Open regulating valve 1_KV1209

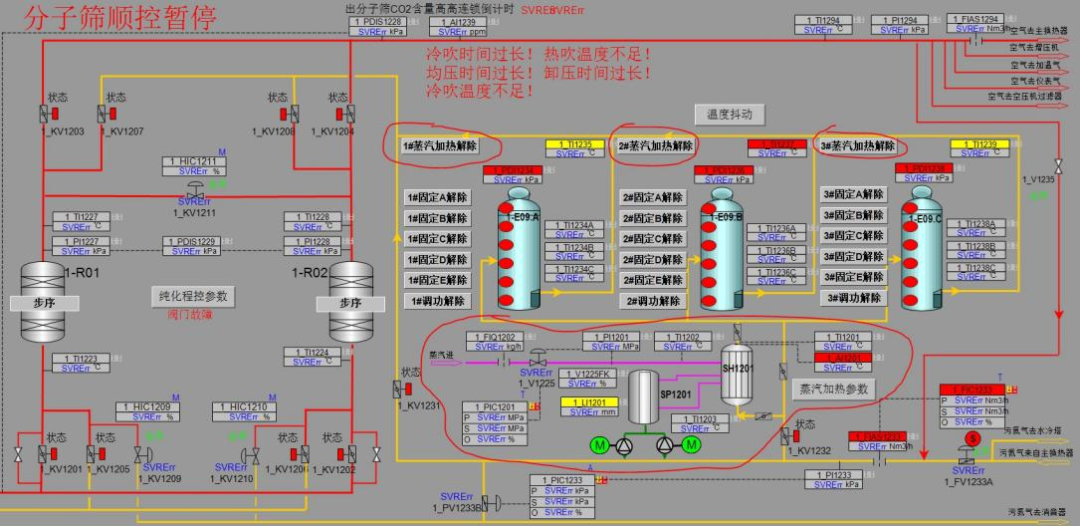[141, 455]
